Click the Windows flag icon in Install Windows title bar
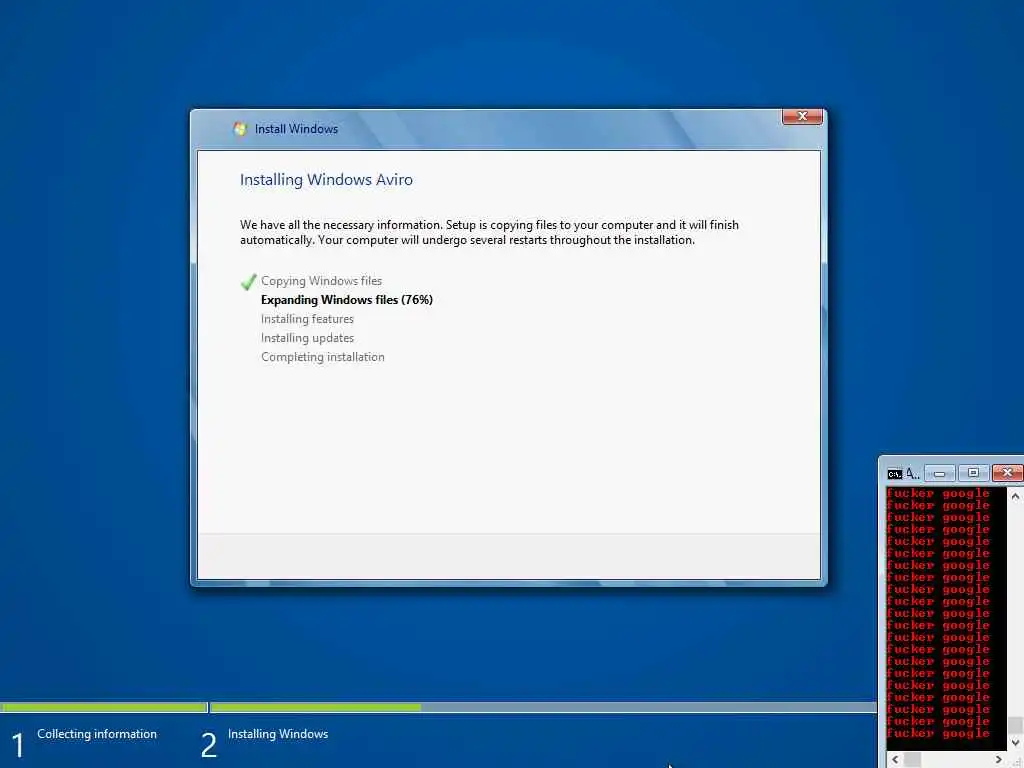Screen dimensions: 1024x768 tap(240, 129)
